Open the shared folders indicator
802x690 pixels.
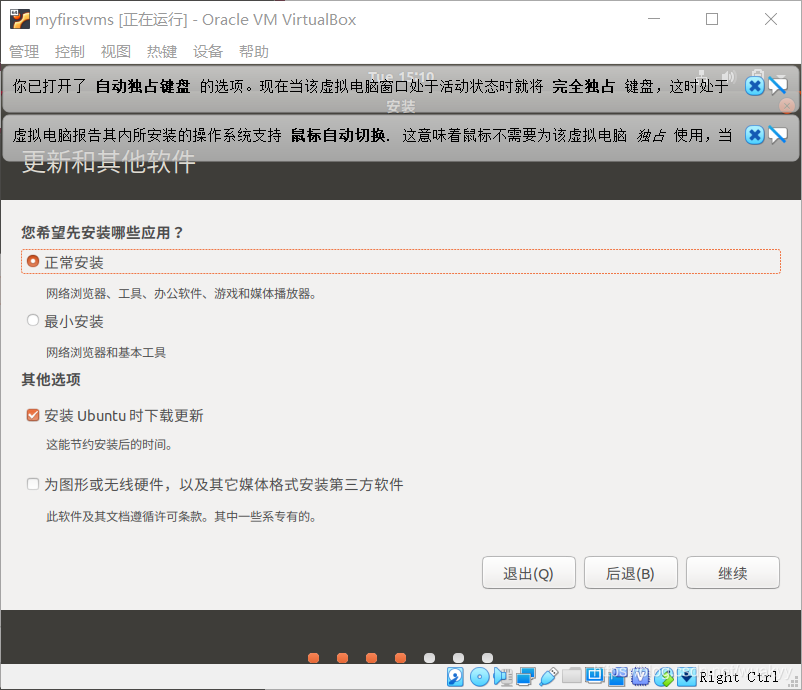[x=571, y=676]
